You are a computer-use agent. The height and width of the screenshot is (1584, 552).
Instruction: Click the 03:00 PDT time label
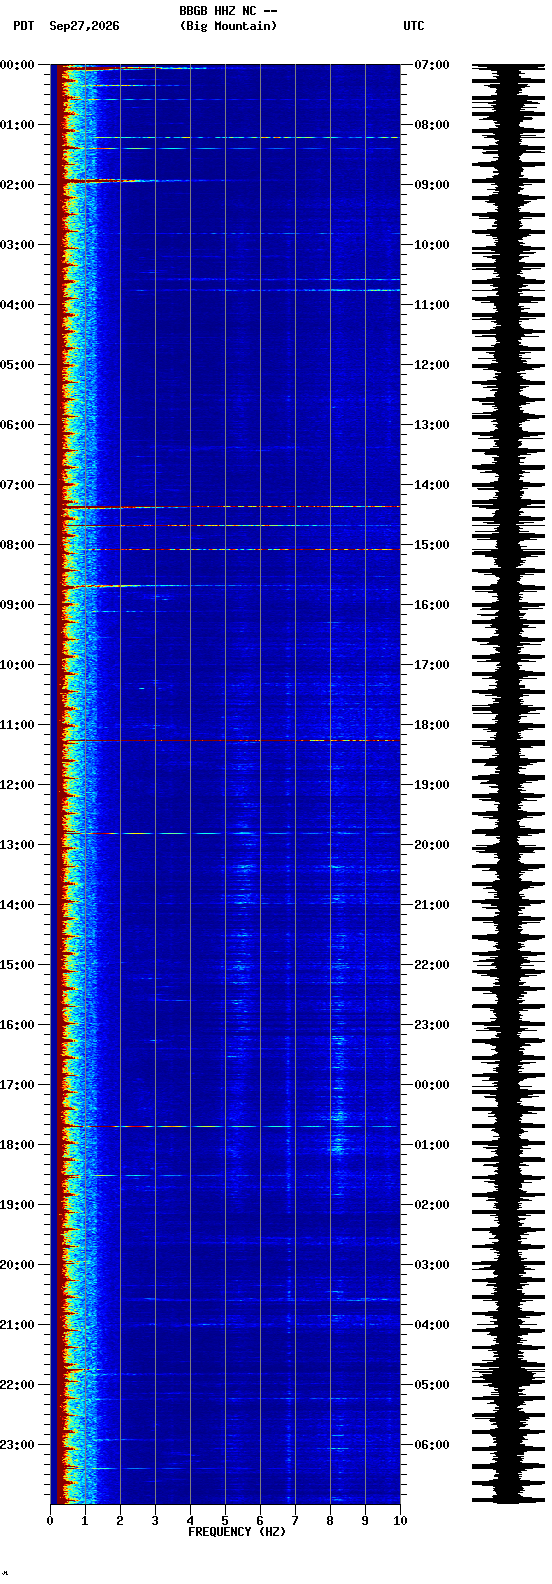pos(18,245)
